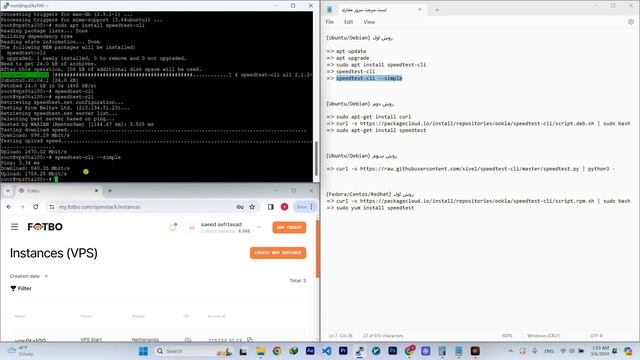Image resolution: width=640 pixels, height=360 pixels.
Task: Click the 100% zoom status in Notepad
Action: pos(507,336)
